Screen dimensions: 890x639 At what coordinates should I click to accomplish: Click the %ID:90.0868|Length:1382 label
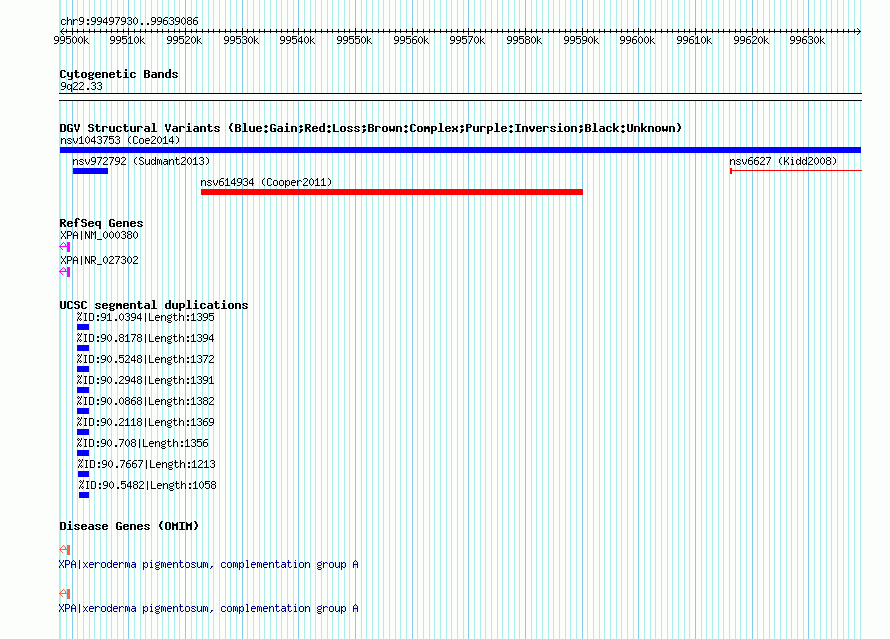(x=146, y=401)
